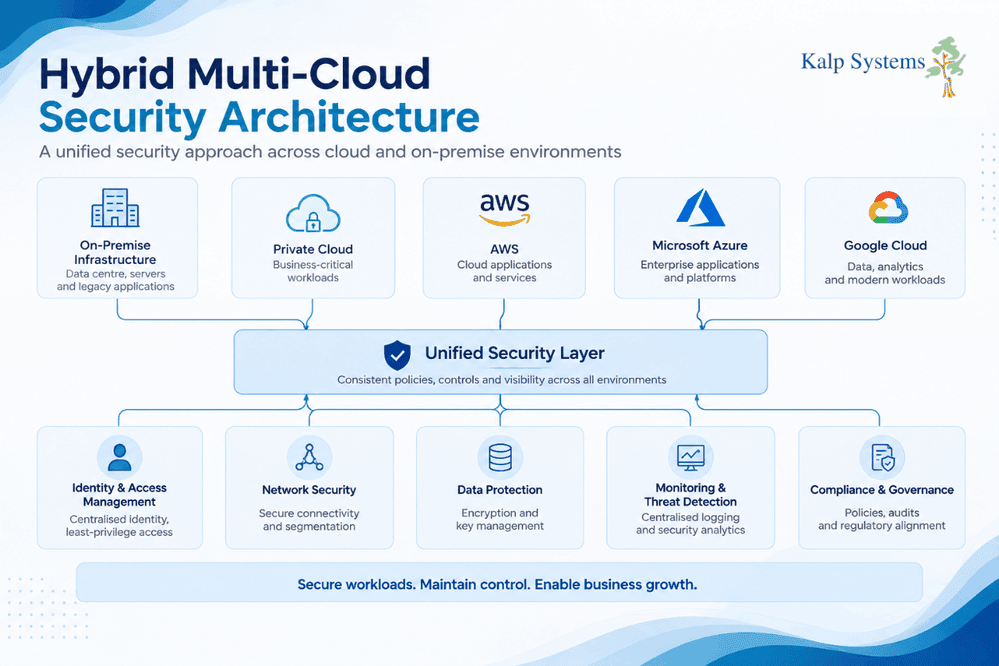Click the Identity & Access Management person icon
The width and height of the screenshot is (999, 666).
pos(120,457)
